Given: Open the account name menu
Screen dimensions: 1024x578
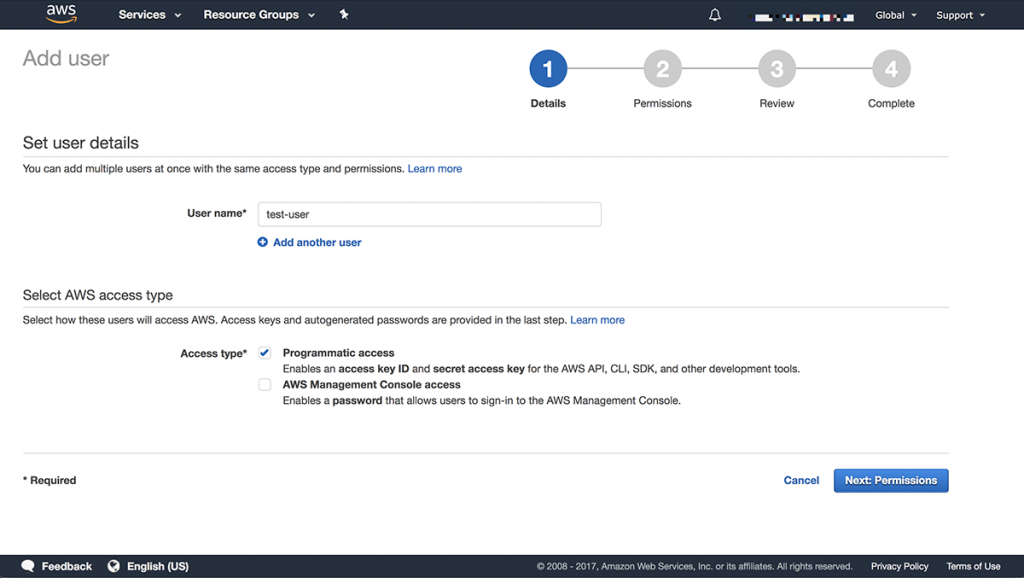Looking at the screenshot, I should (803, 14).
